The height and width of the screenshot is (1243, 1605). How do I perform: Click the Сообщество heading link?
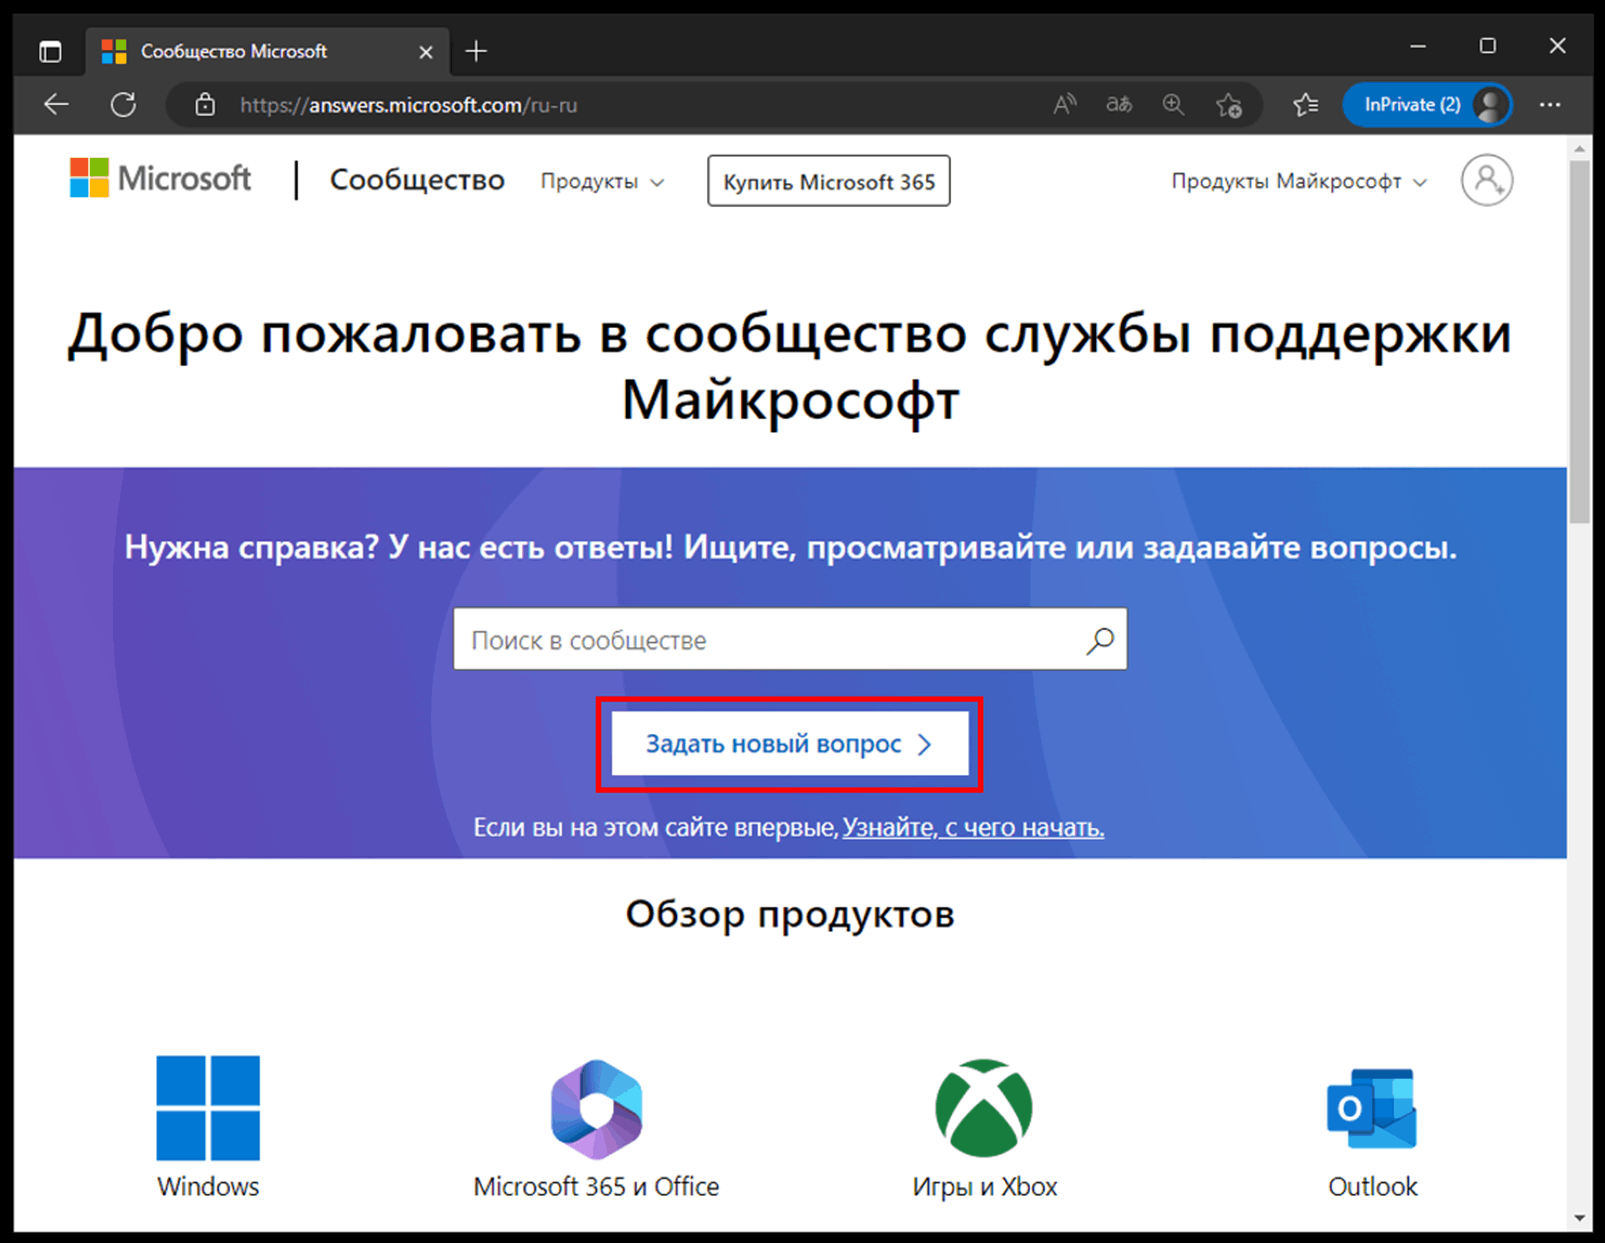(x=417, y=180)
